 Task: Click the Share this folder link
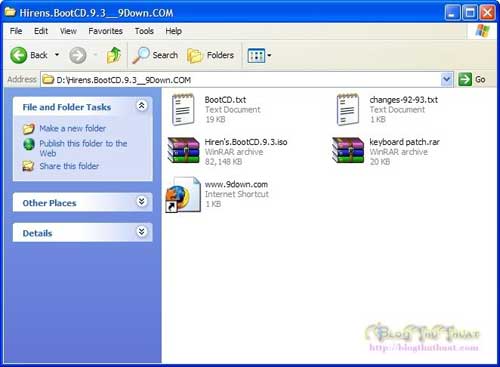(69, 166)
